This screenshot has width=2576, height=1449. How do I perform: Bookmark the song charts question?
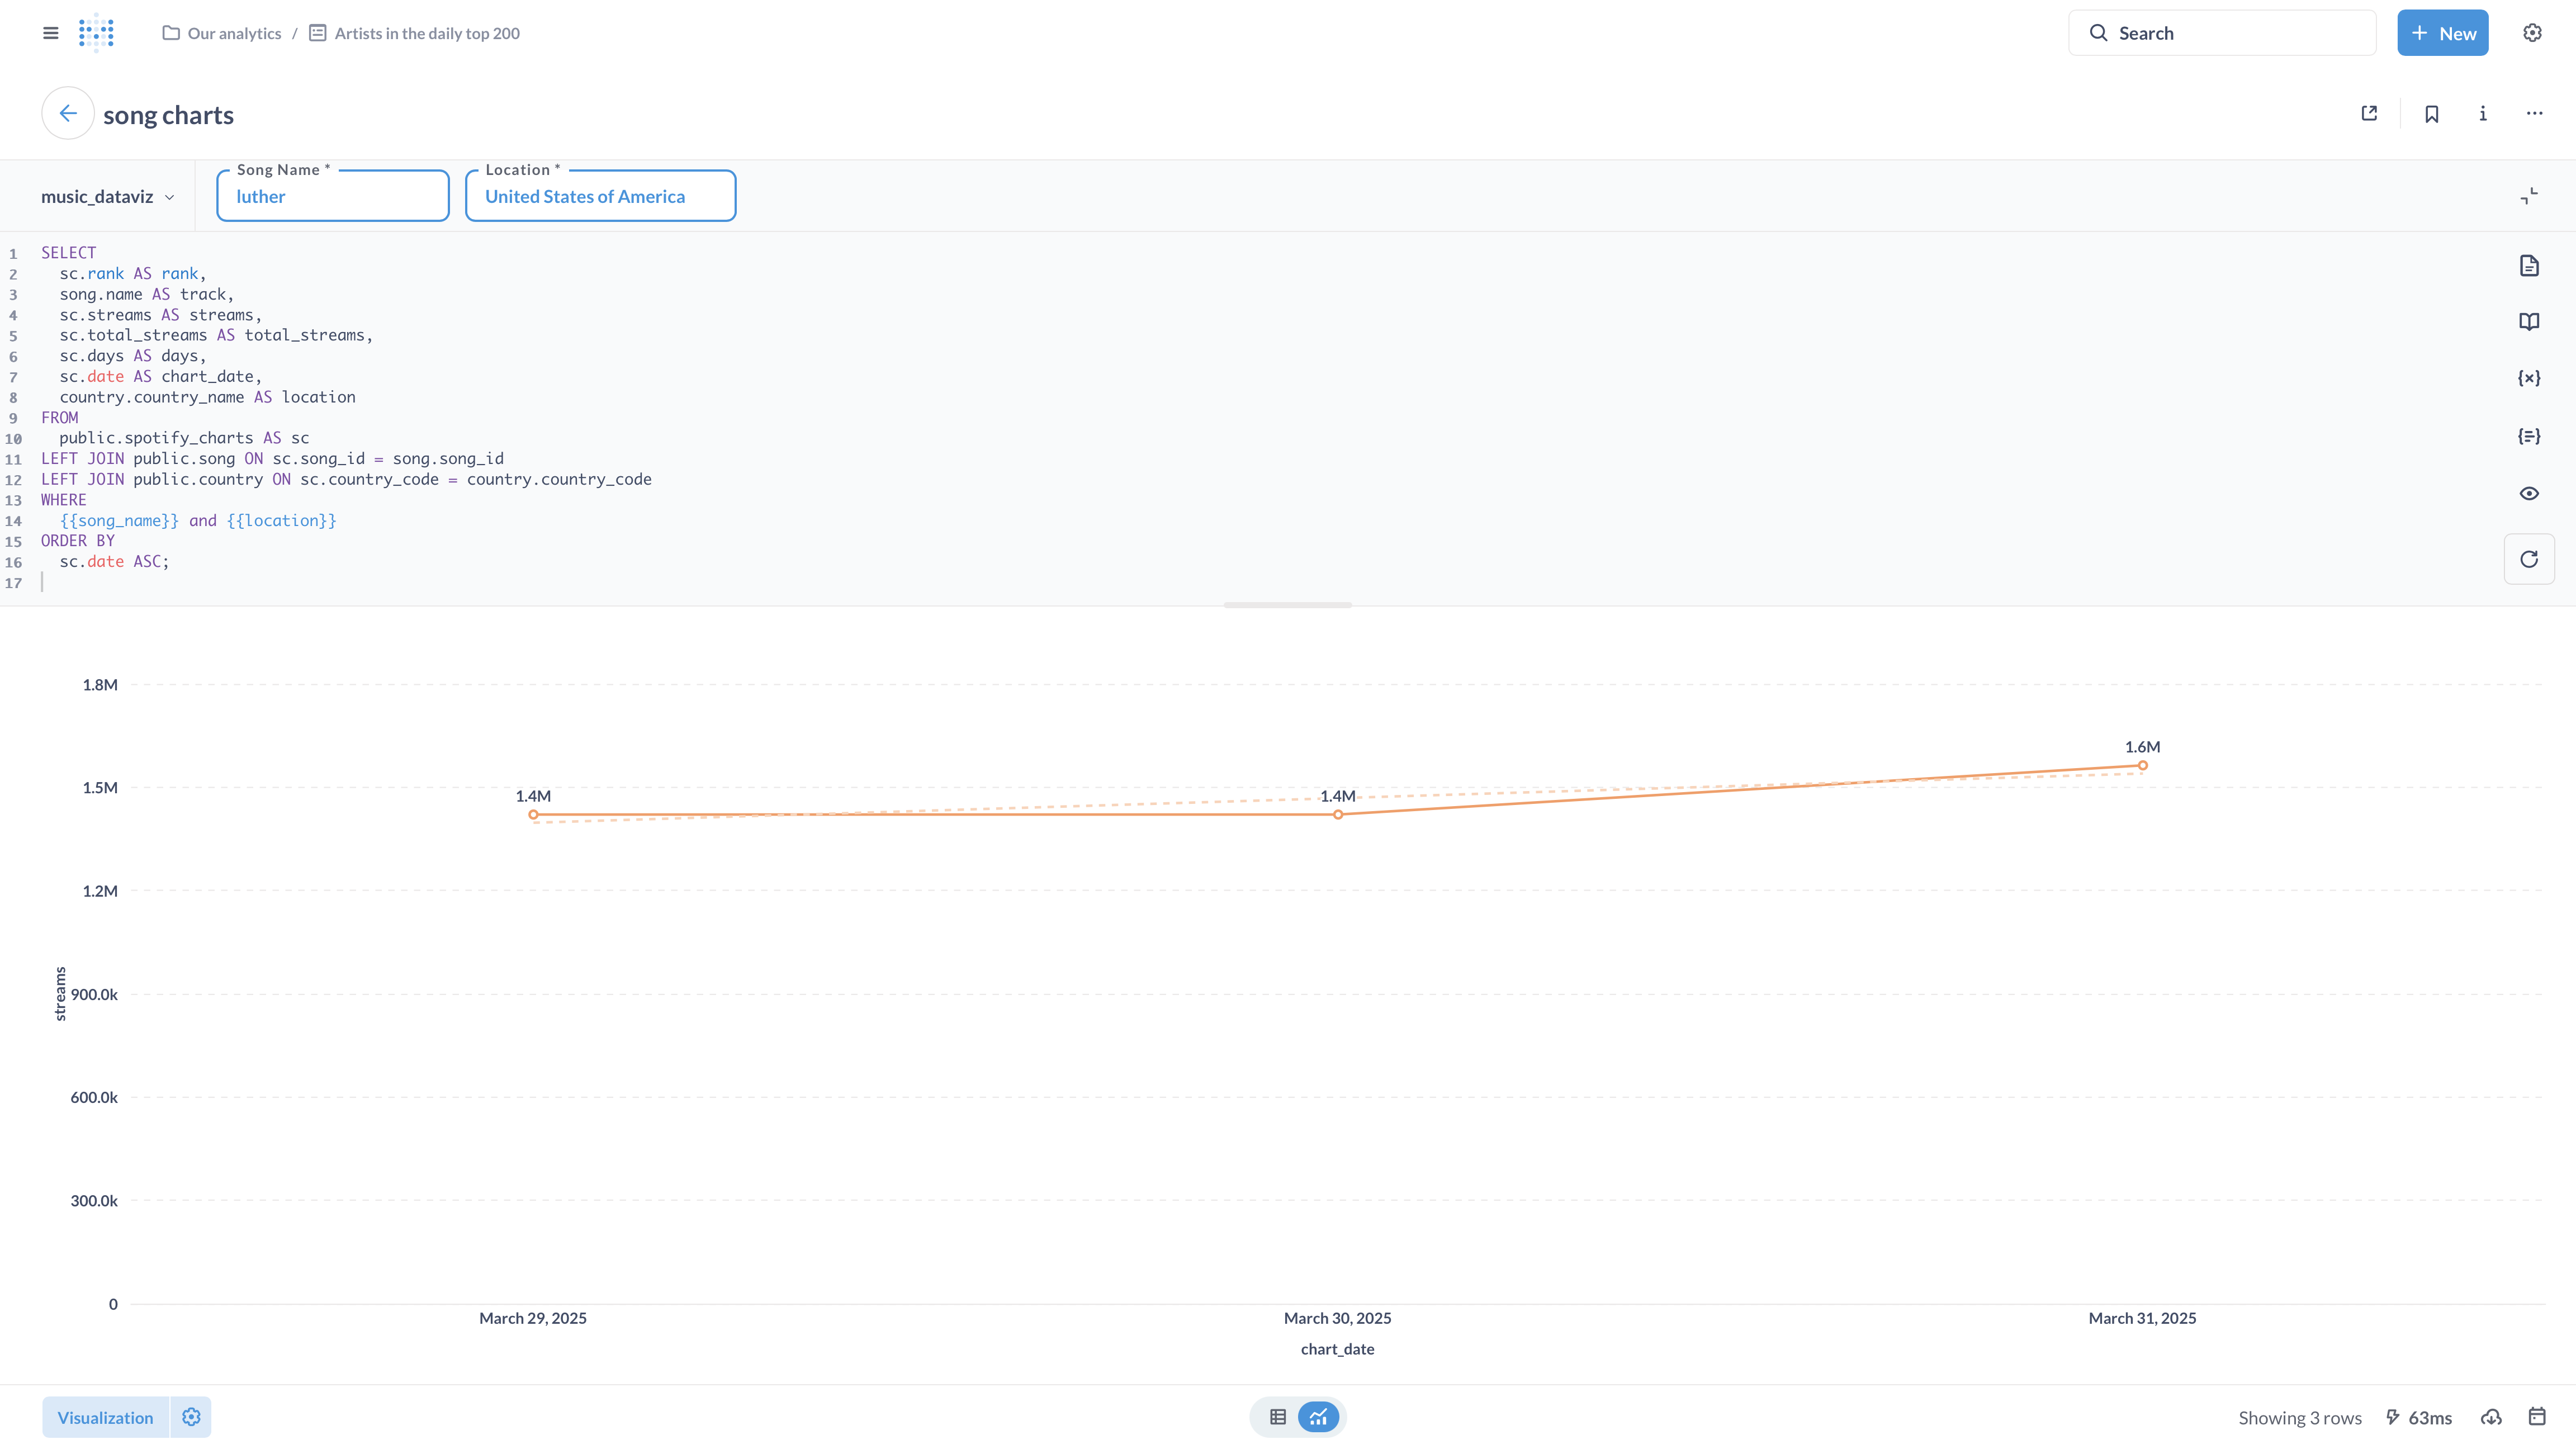(2432, 114)
